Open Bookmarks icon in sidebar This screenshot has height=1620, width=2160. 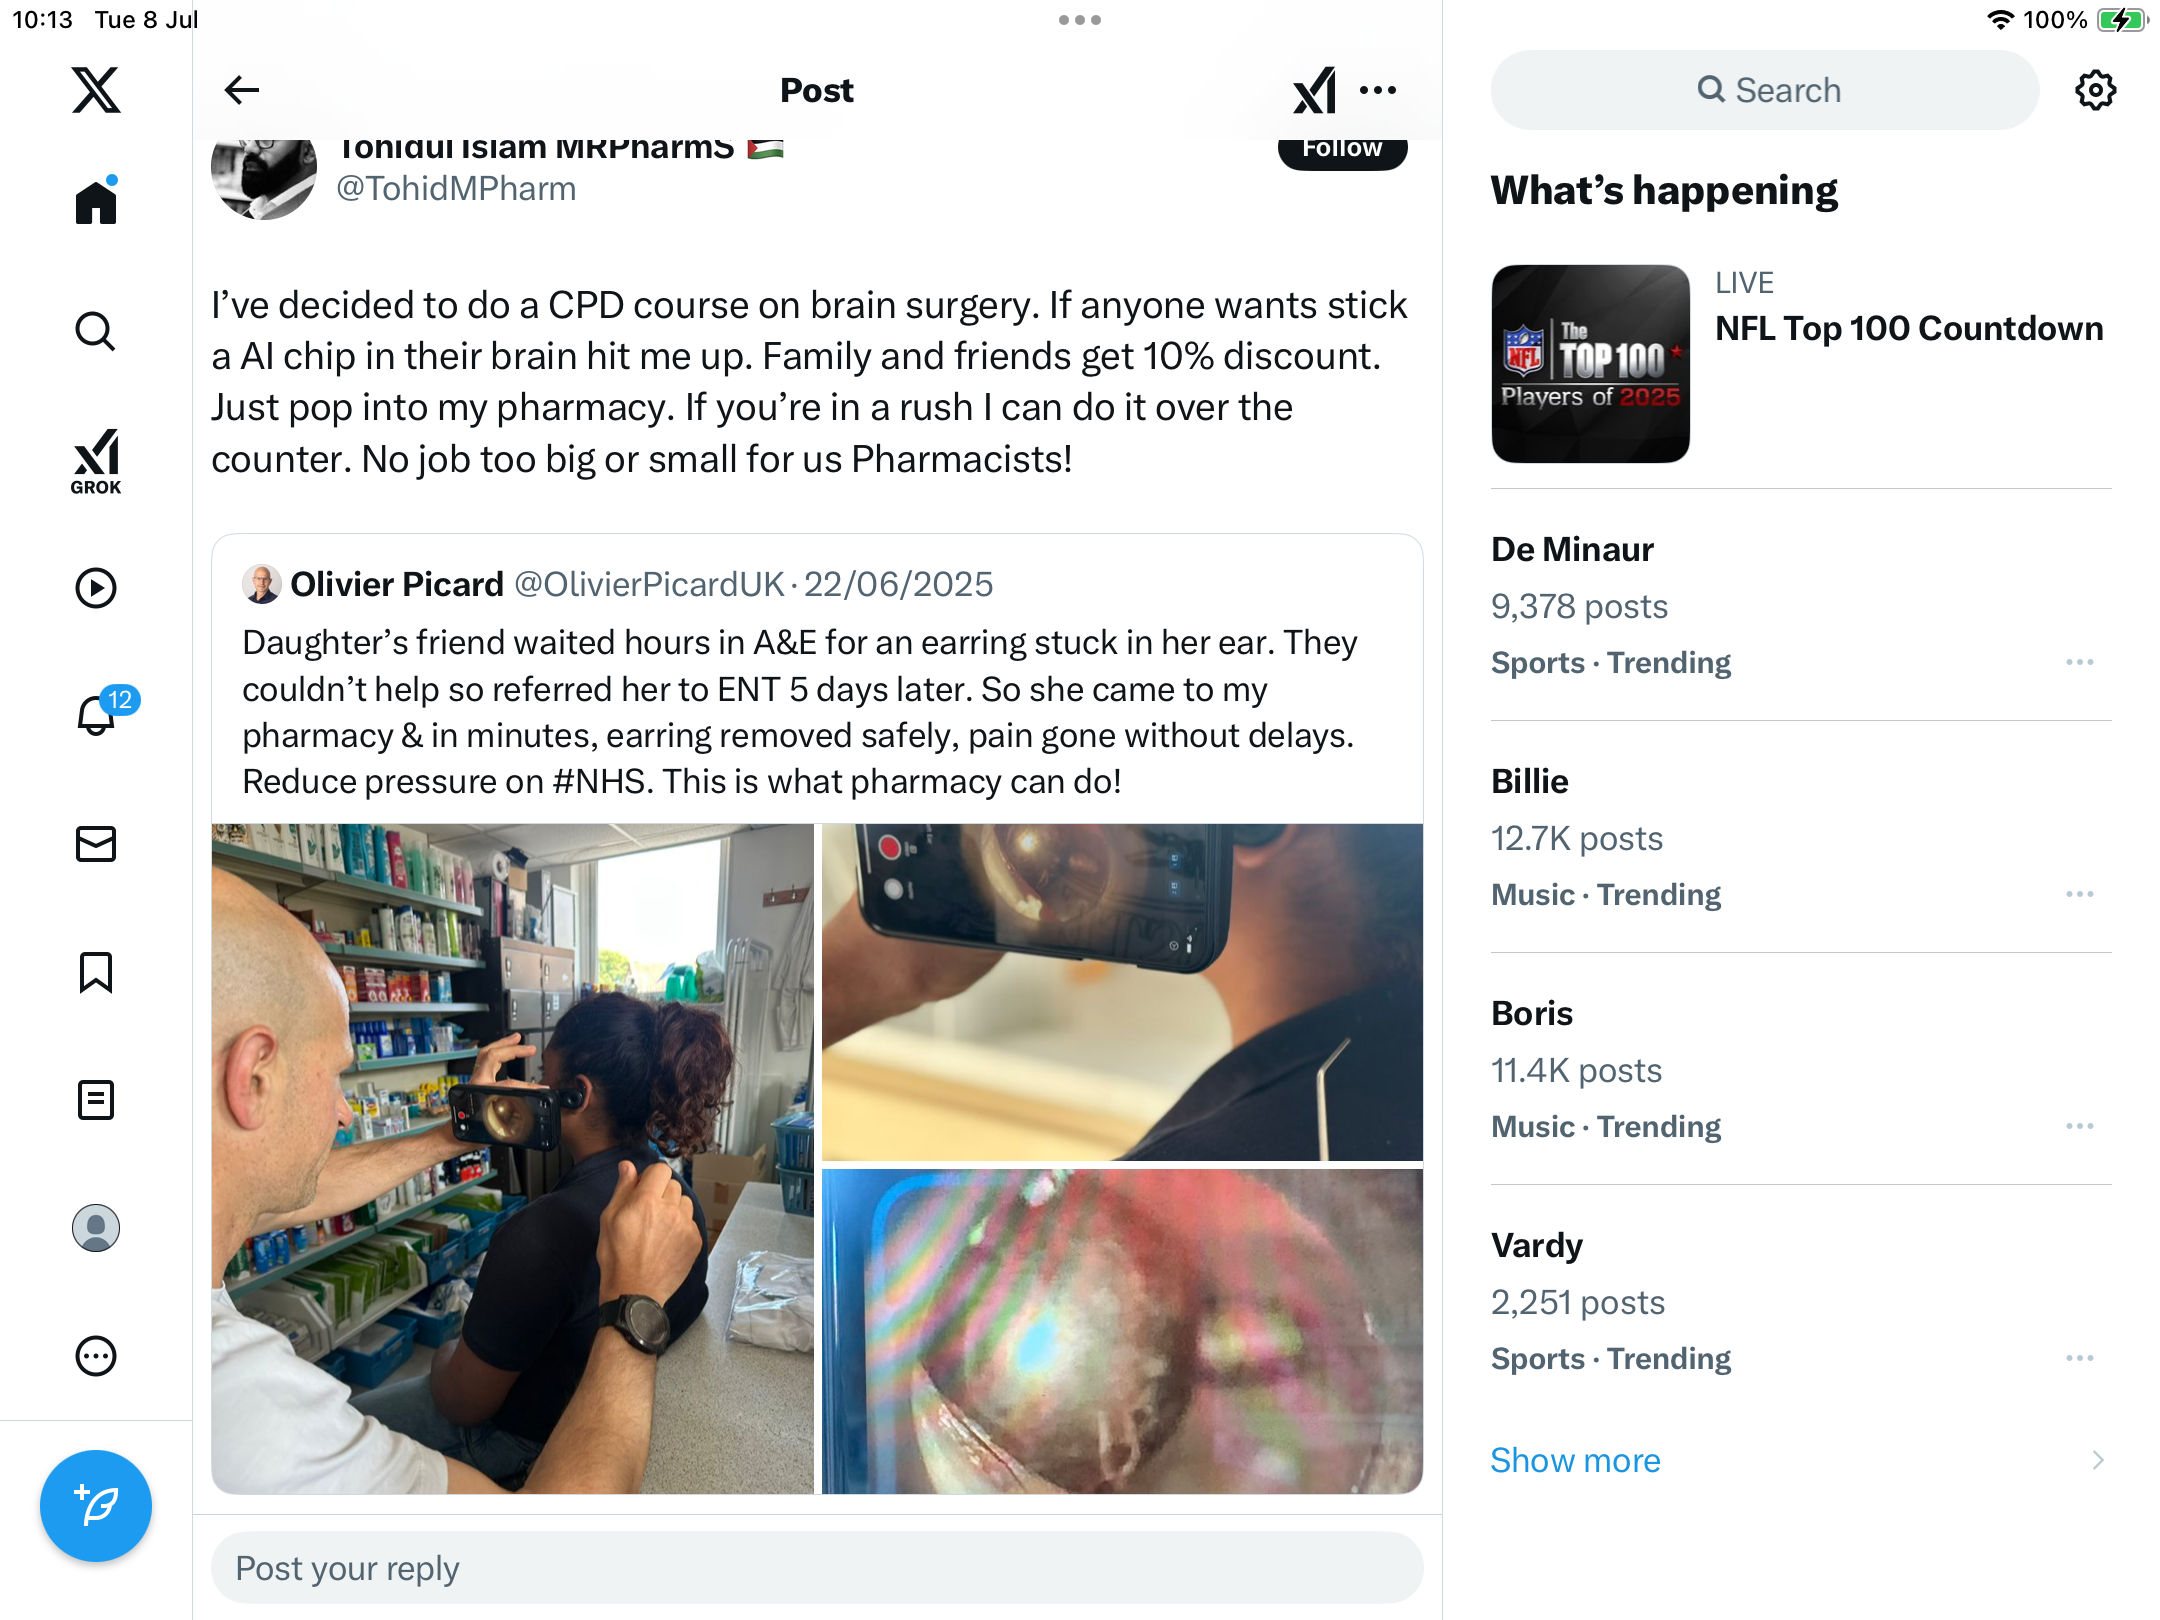pyautogui.click(x=96, y=972)
